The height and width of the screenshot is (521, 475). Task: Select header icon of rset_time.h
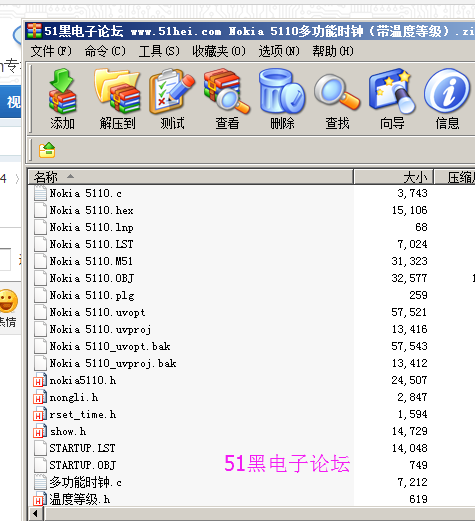(40, 414)
